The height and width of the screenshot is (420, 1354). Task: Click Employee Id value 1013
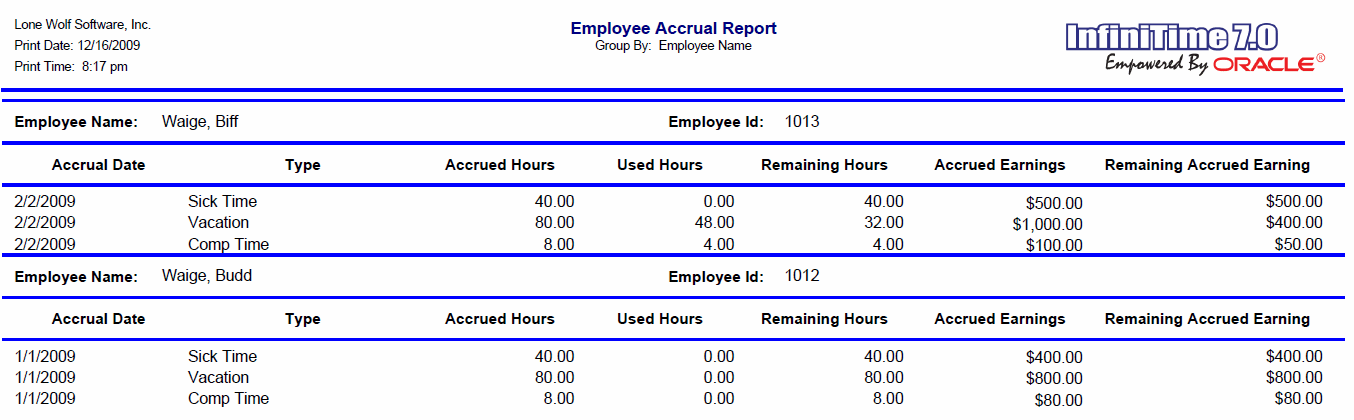click(x=802, y=122)
